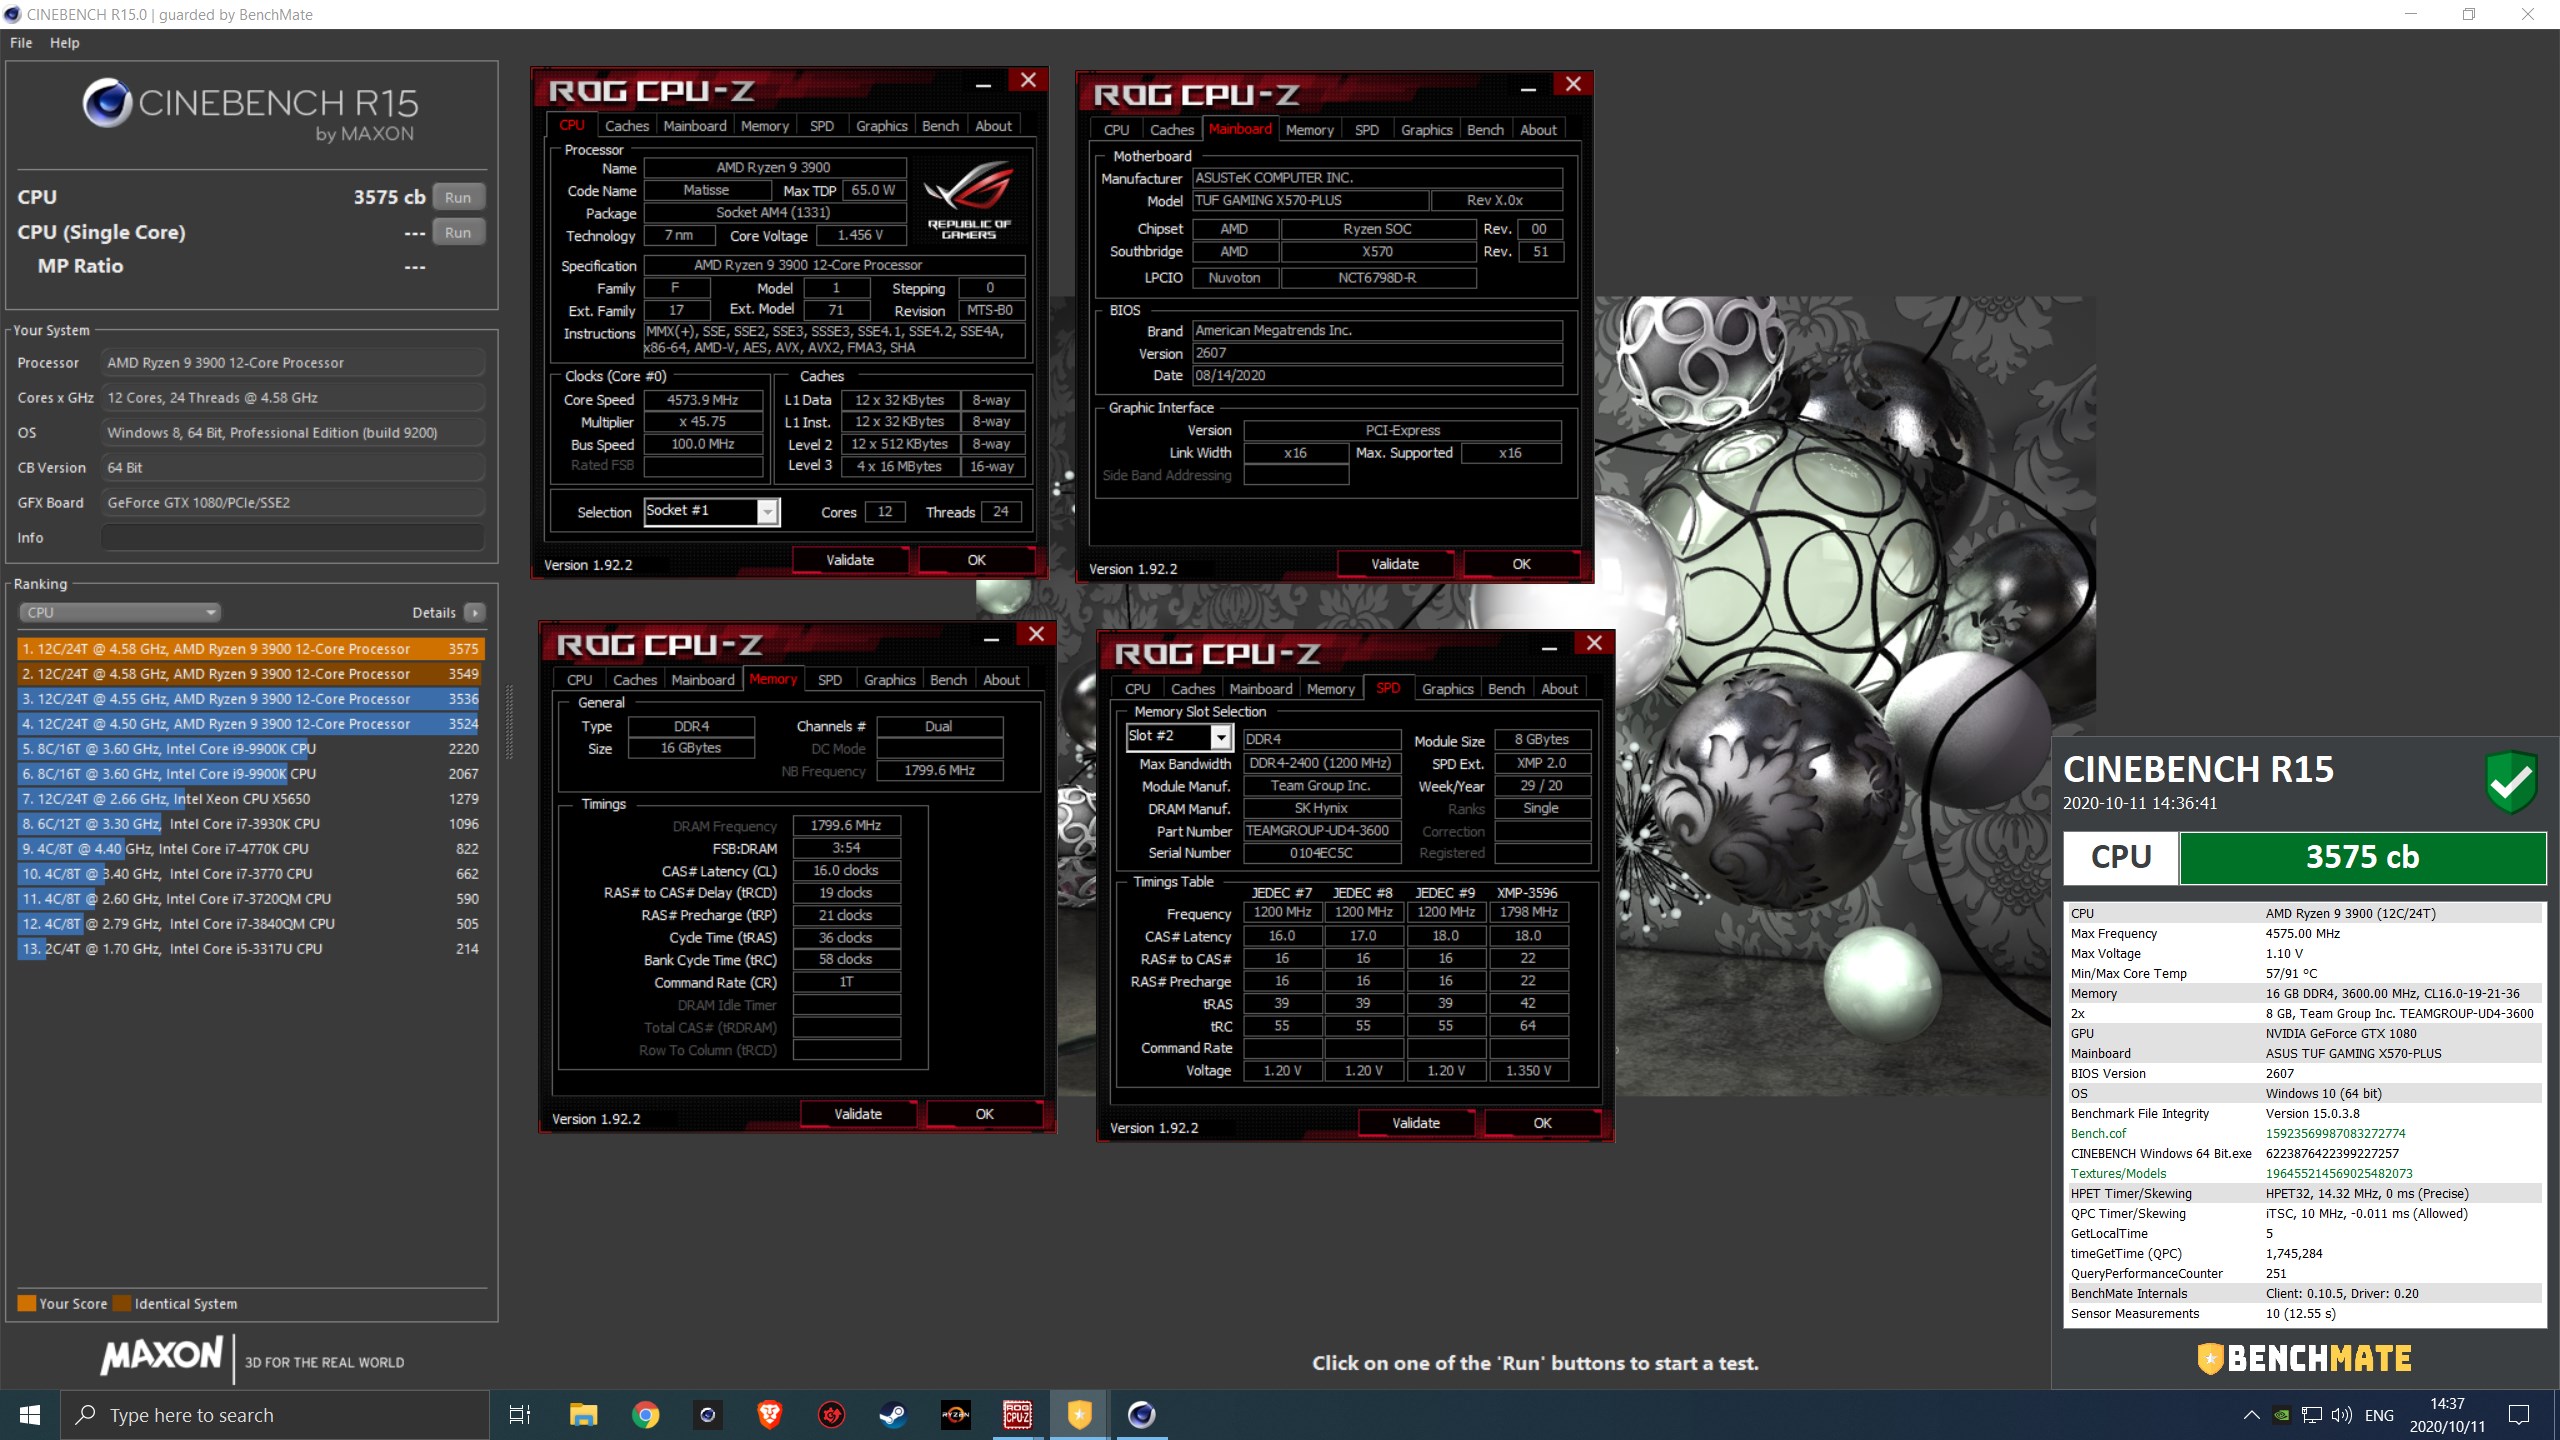Open the Slot #2 memory slot dropdown
This screenshot has height=1440, width=2560.
(1179, 737)
